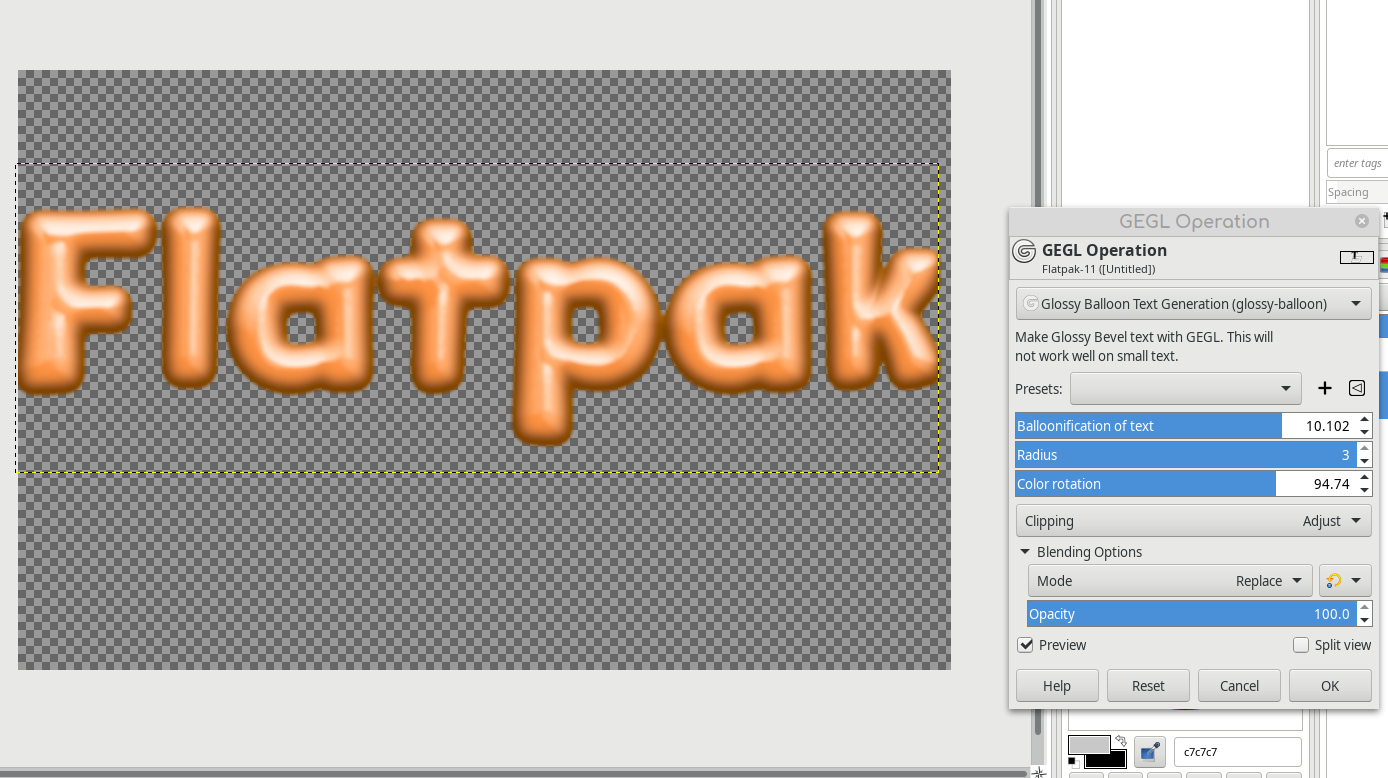Click the Spacing slider in brushes panel
The height and width of the screenshot is (778, 1388).
point(1358,192)
